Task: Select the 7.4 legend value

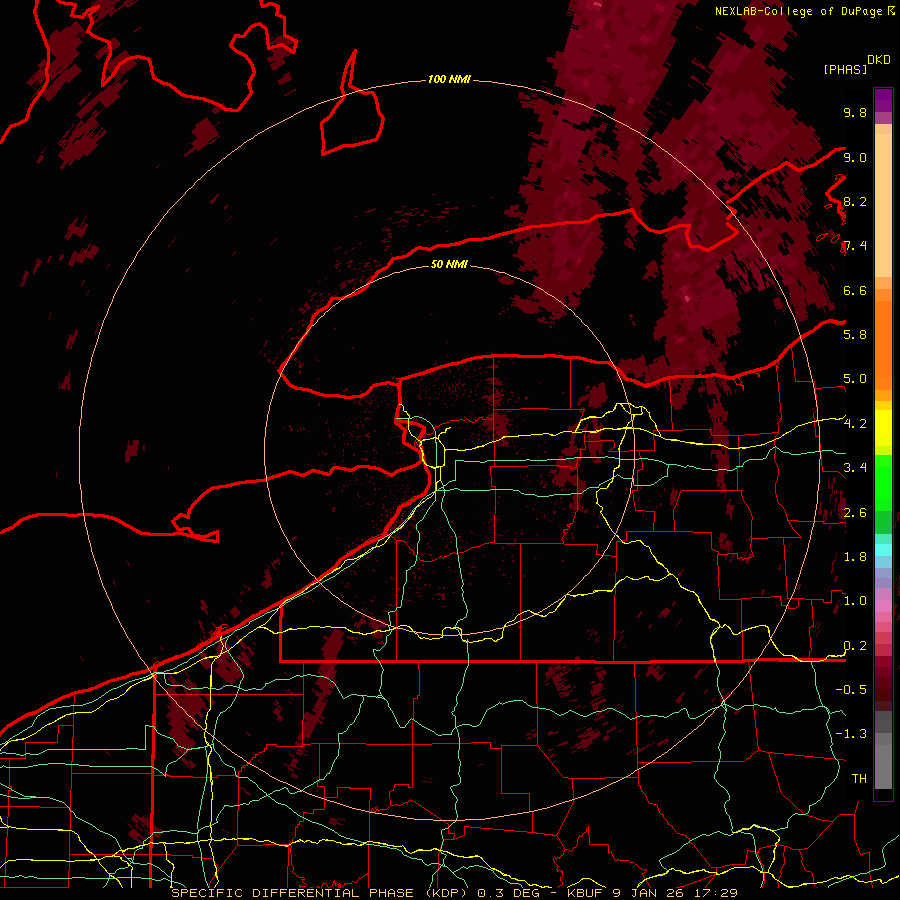Action: (855, 246)
